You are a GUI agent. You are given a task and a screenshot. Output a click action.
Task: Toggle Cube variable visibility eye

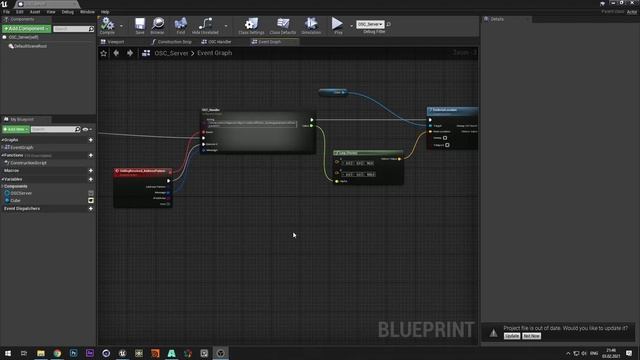point(91,200)
